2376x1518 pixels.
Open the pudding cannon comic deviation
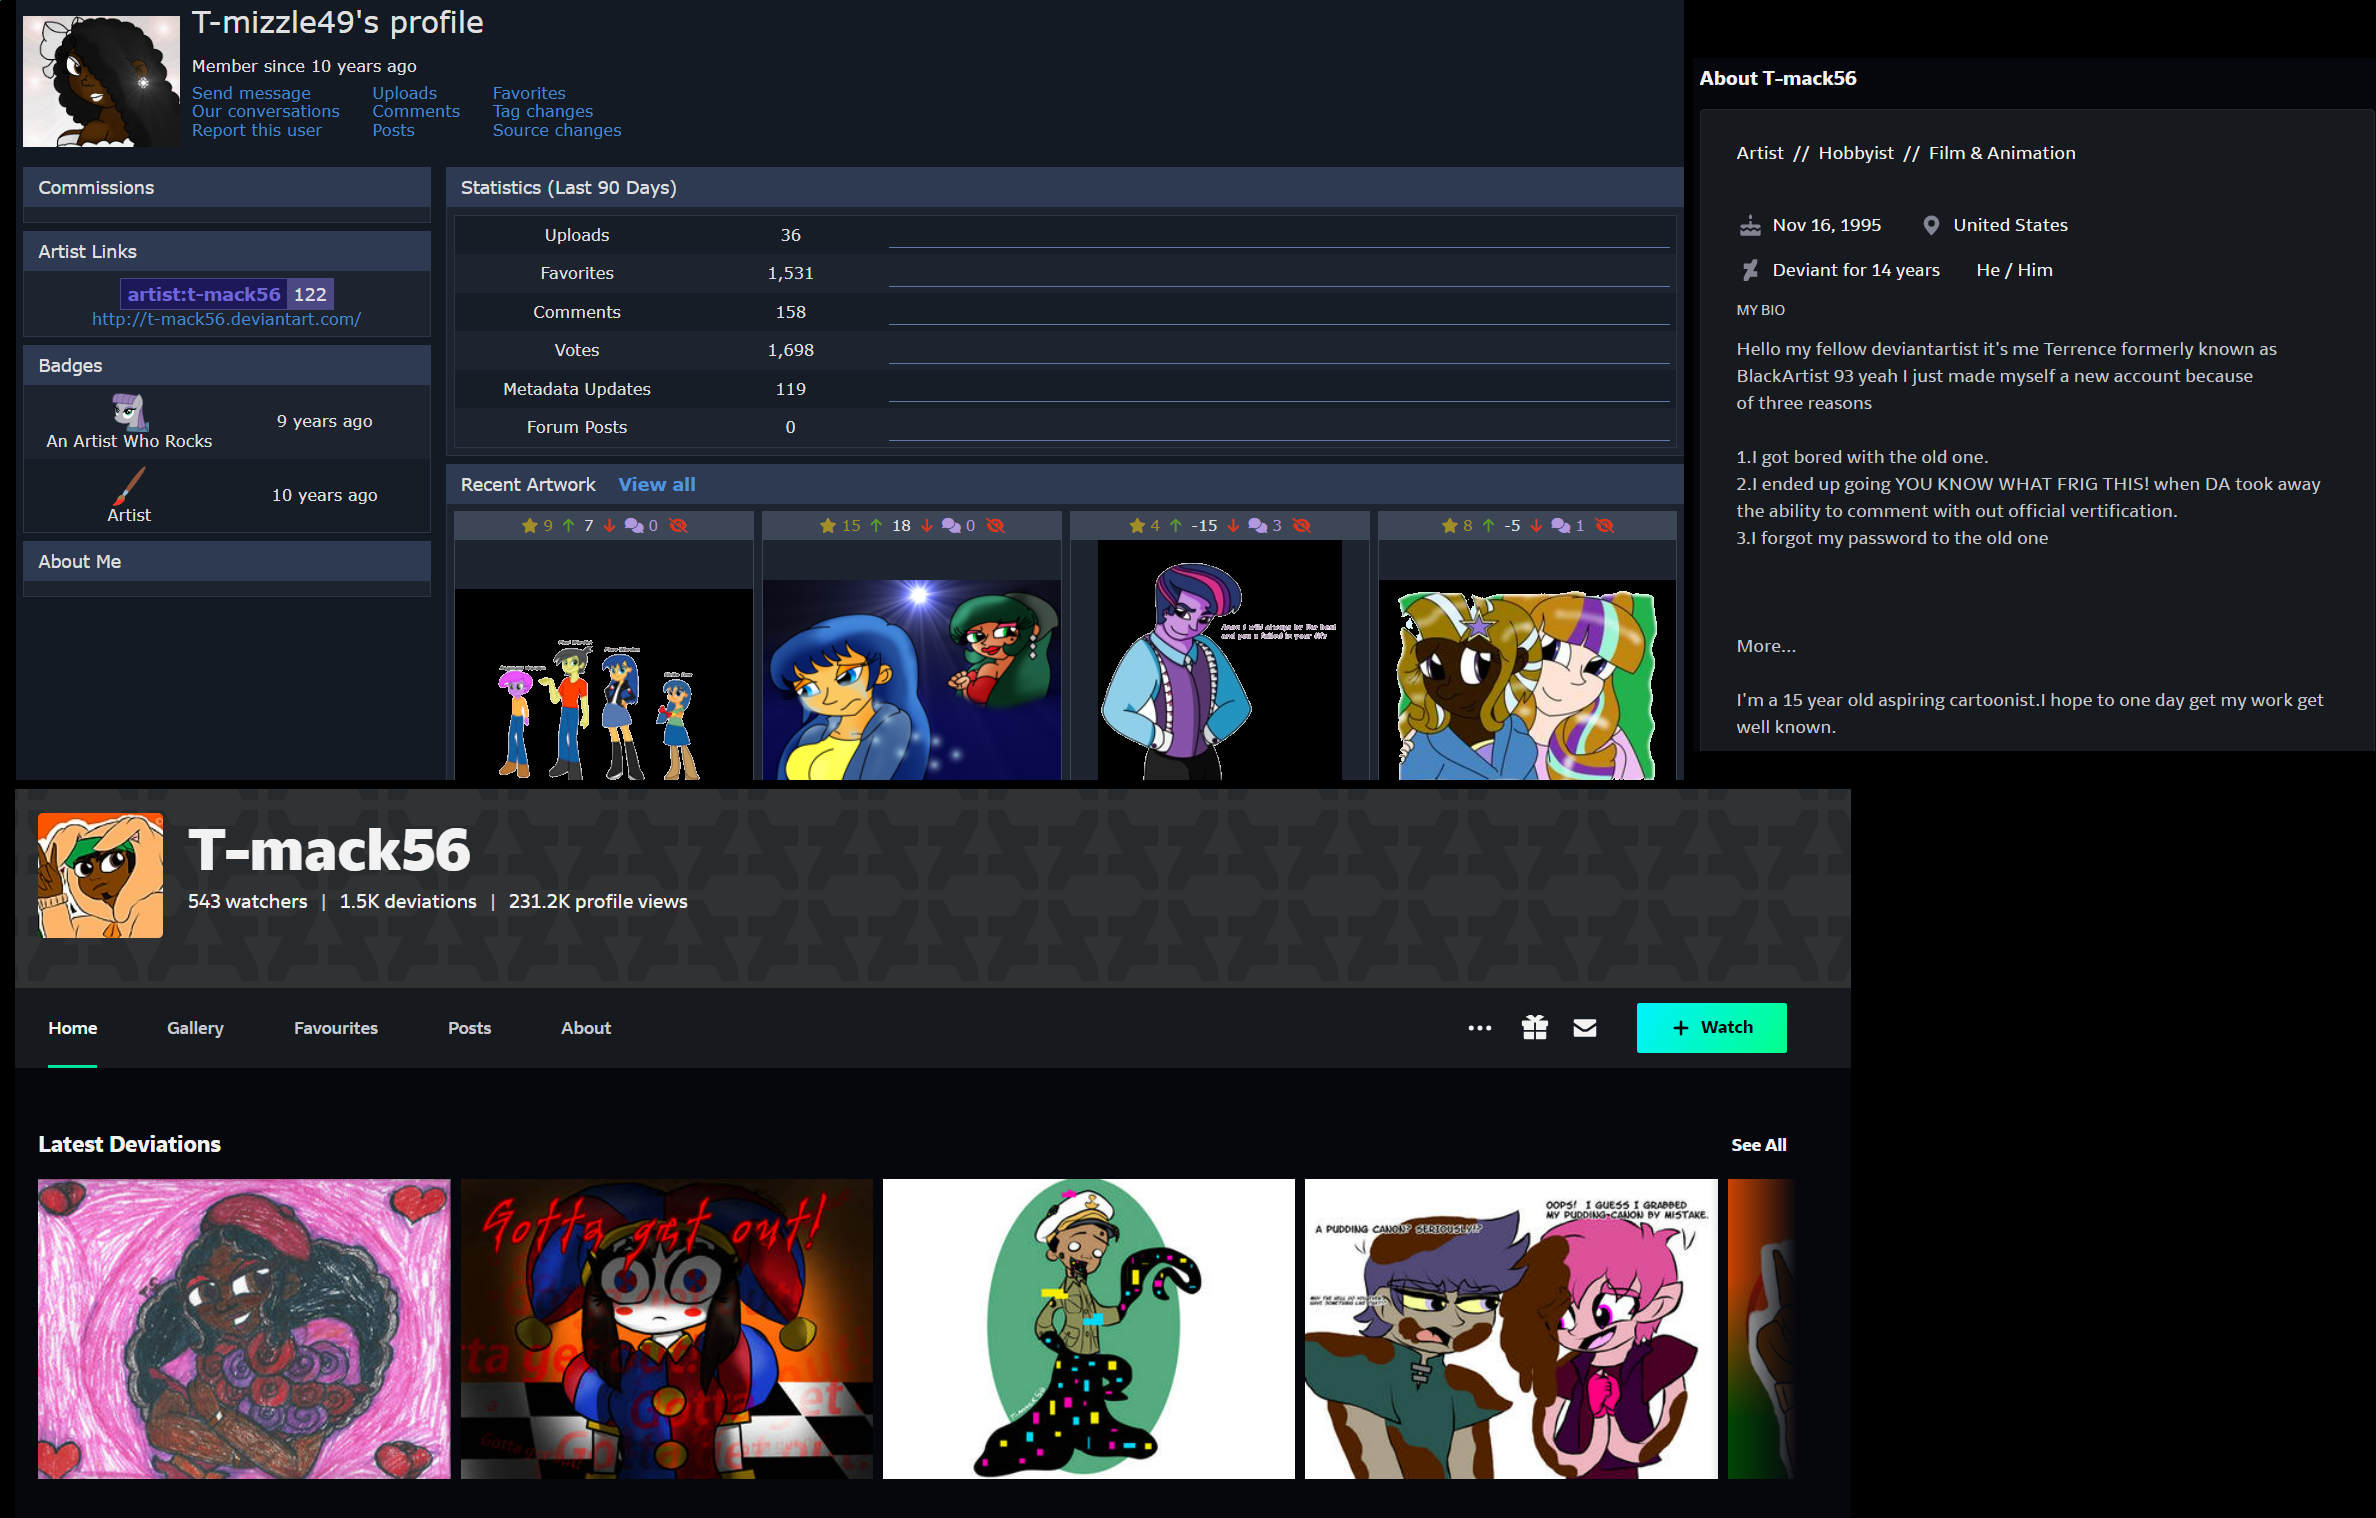(1511, 1329)
